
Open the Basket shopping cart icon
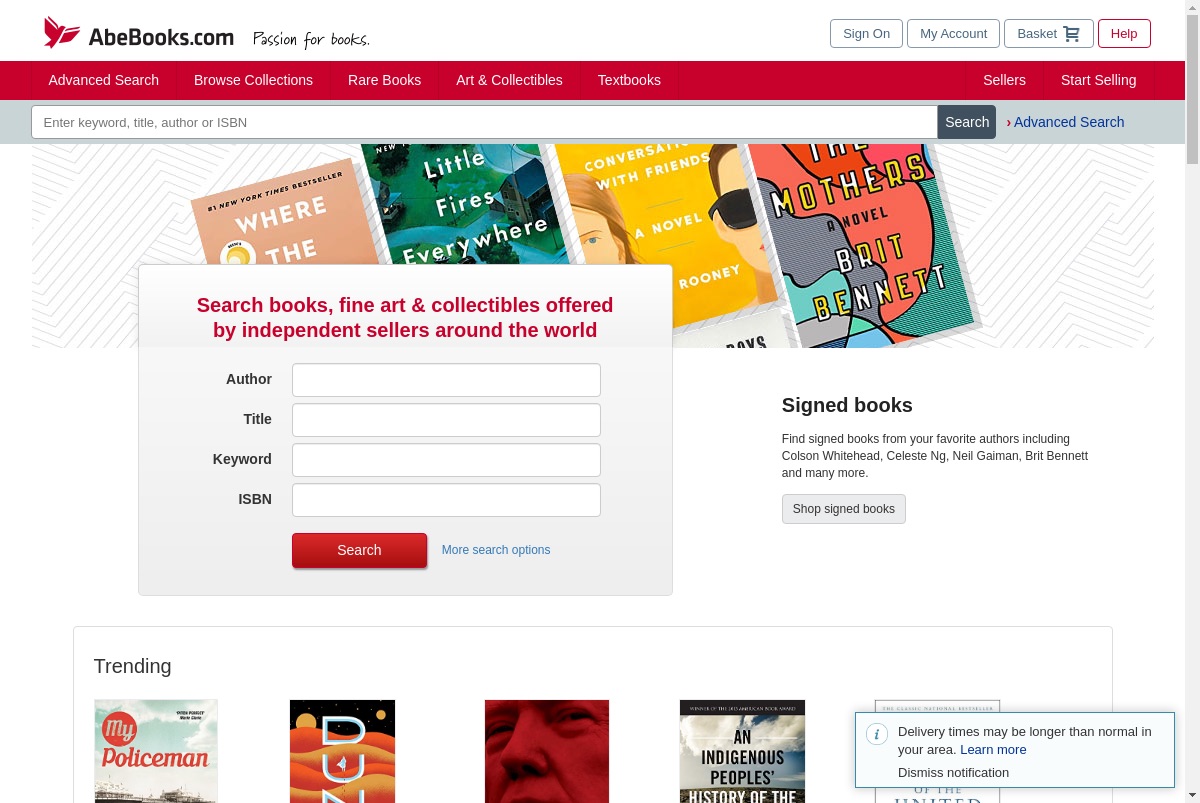click(x=1071, y=34)
